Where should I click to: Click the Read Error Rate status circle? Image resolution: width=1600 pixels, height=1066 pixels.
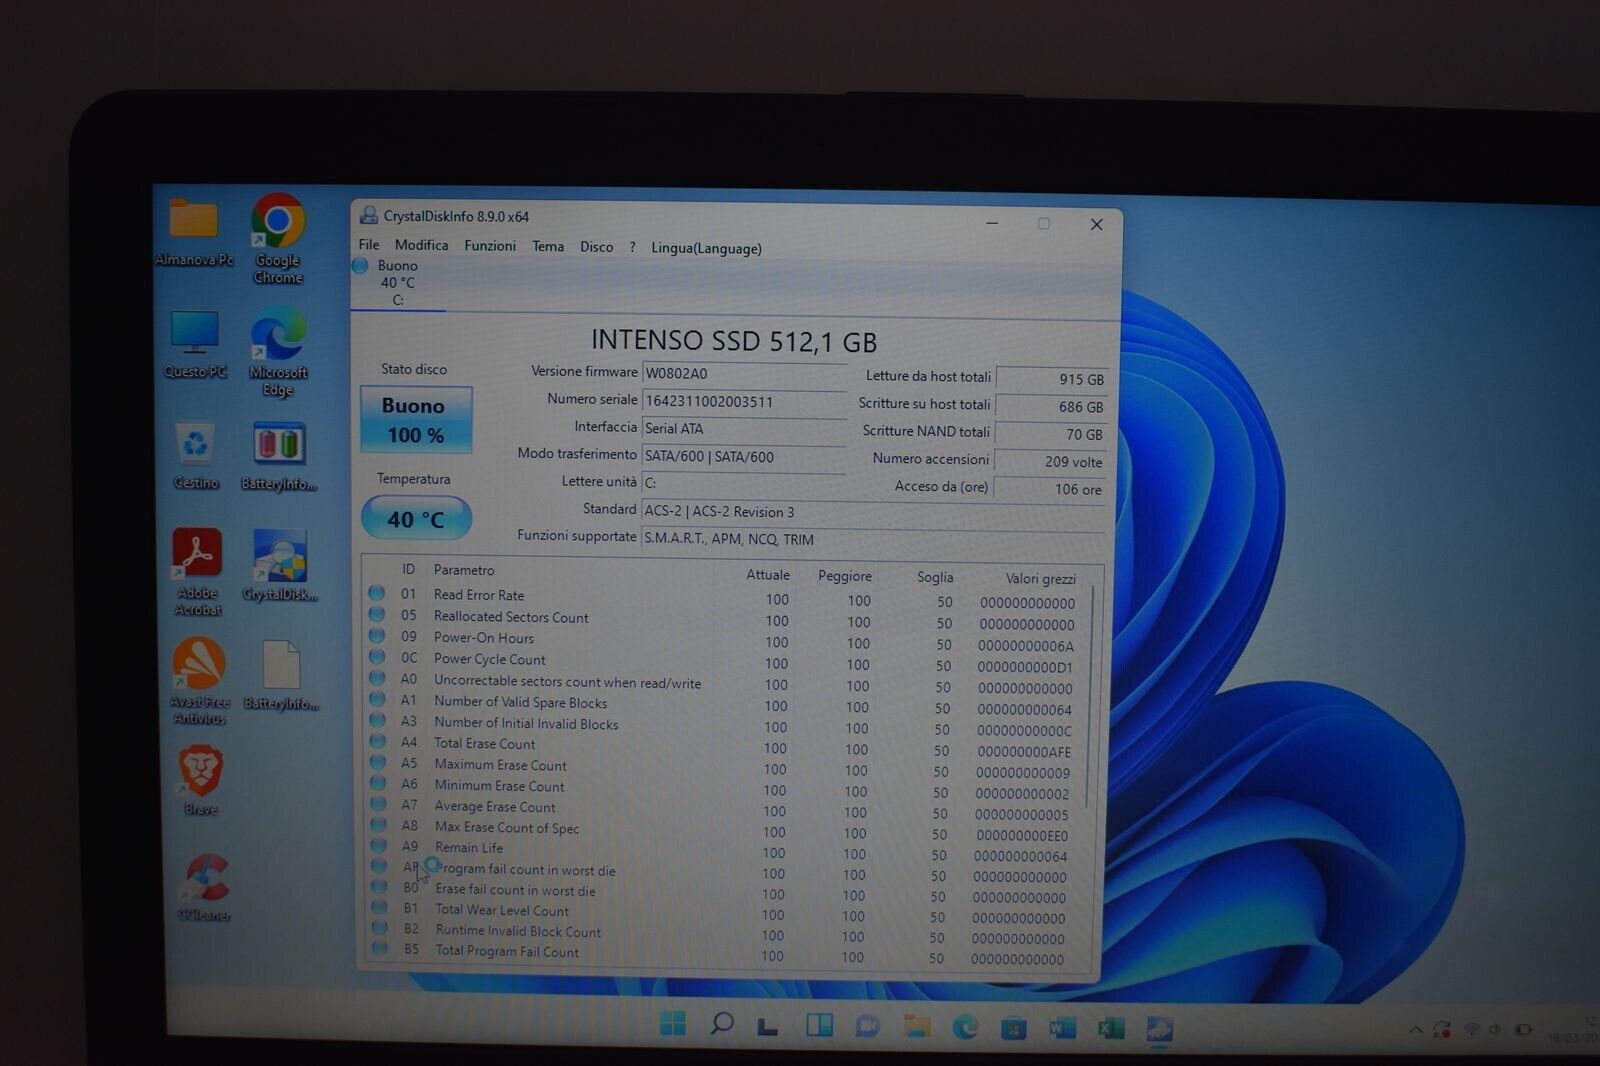[x=377, y=593]
